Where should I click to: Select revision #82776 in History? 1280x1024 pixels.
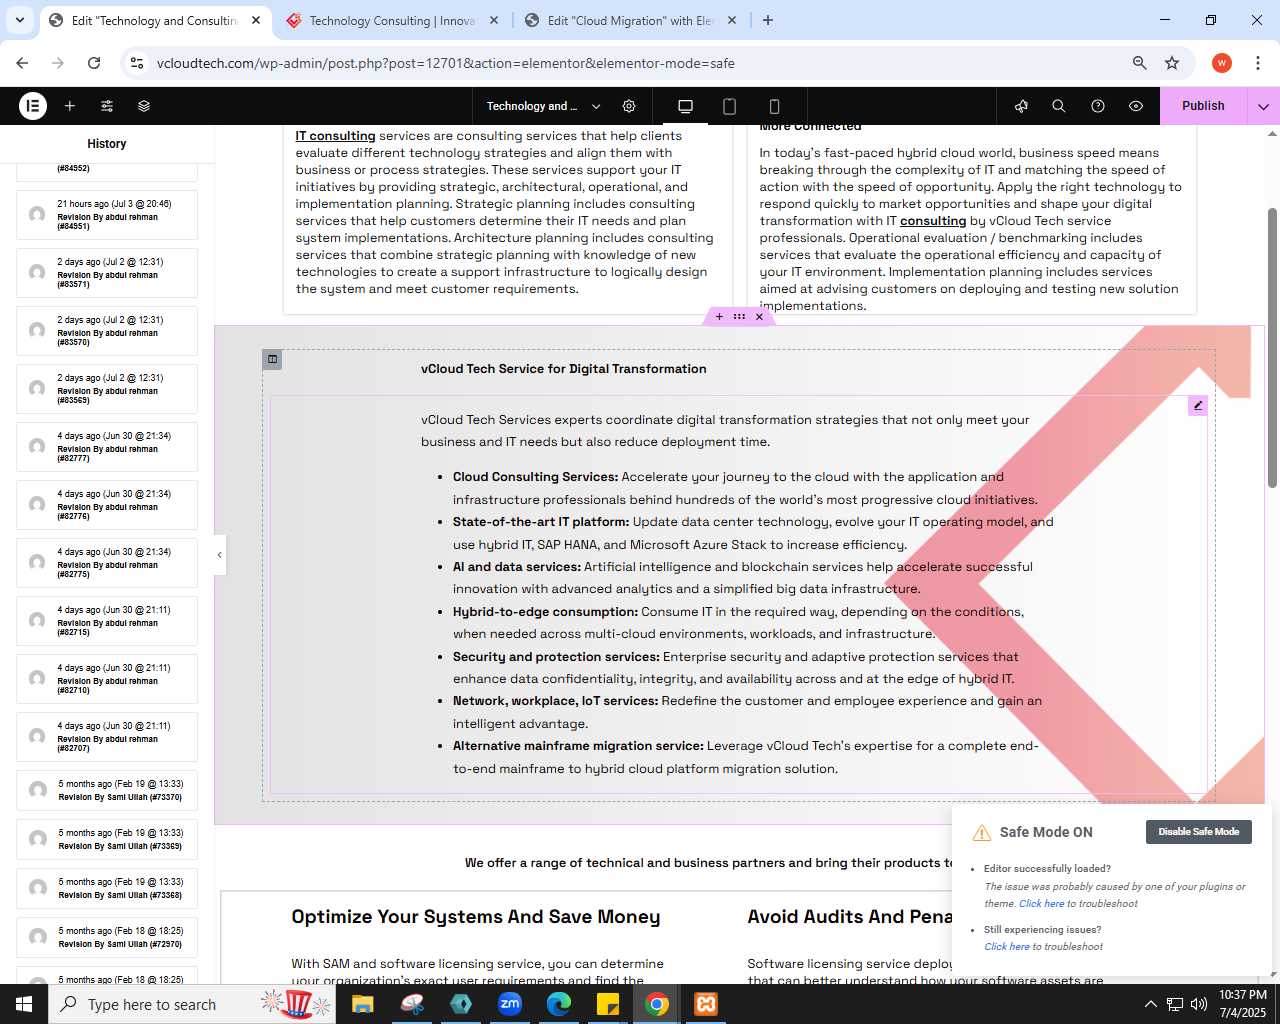(x=107, y=505)
